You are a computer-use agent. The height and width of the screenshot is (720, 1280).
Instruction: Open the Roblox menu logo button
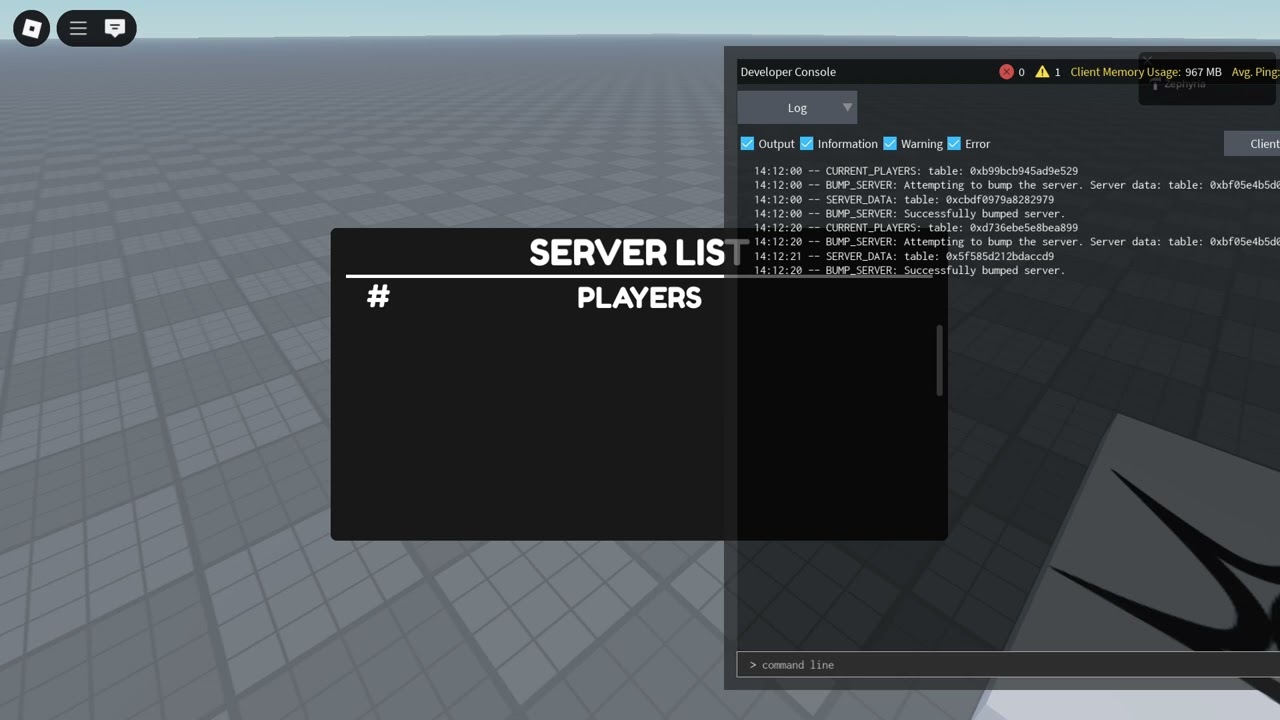[x=31, y=28]
